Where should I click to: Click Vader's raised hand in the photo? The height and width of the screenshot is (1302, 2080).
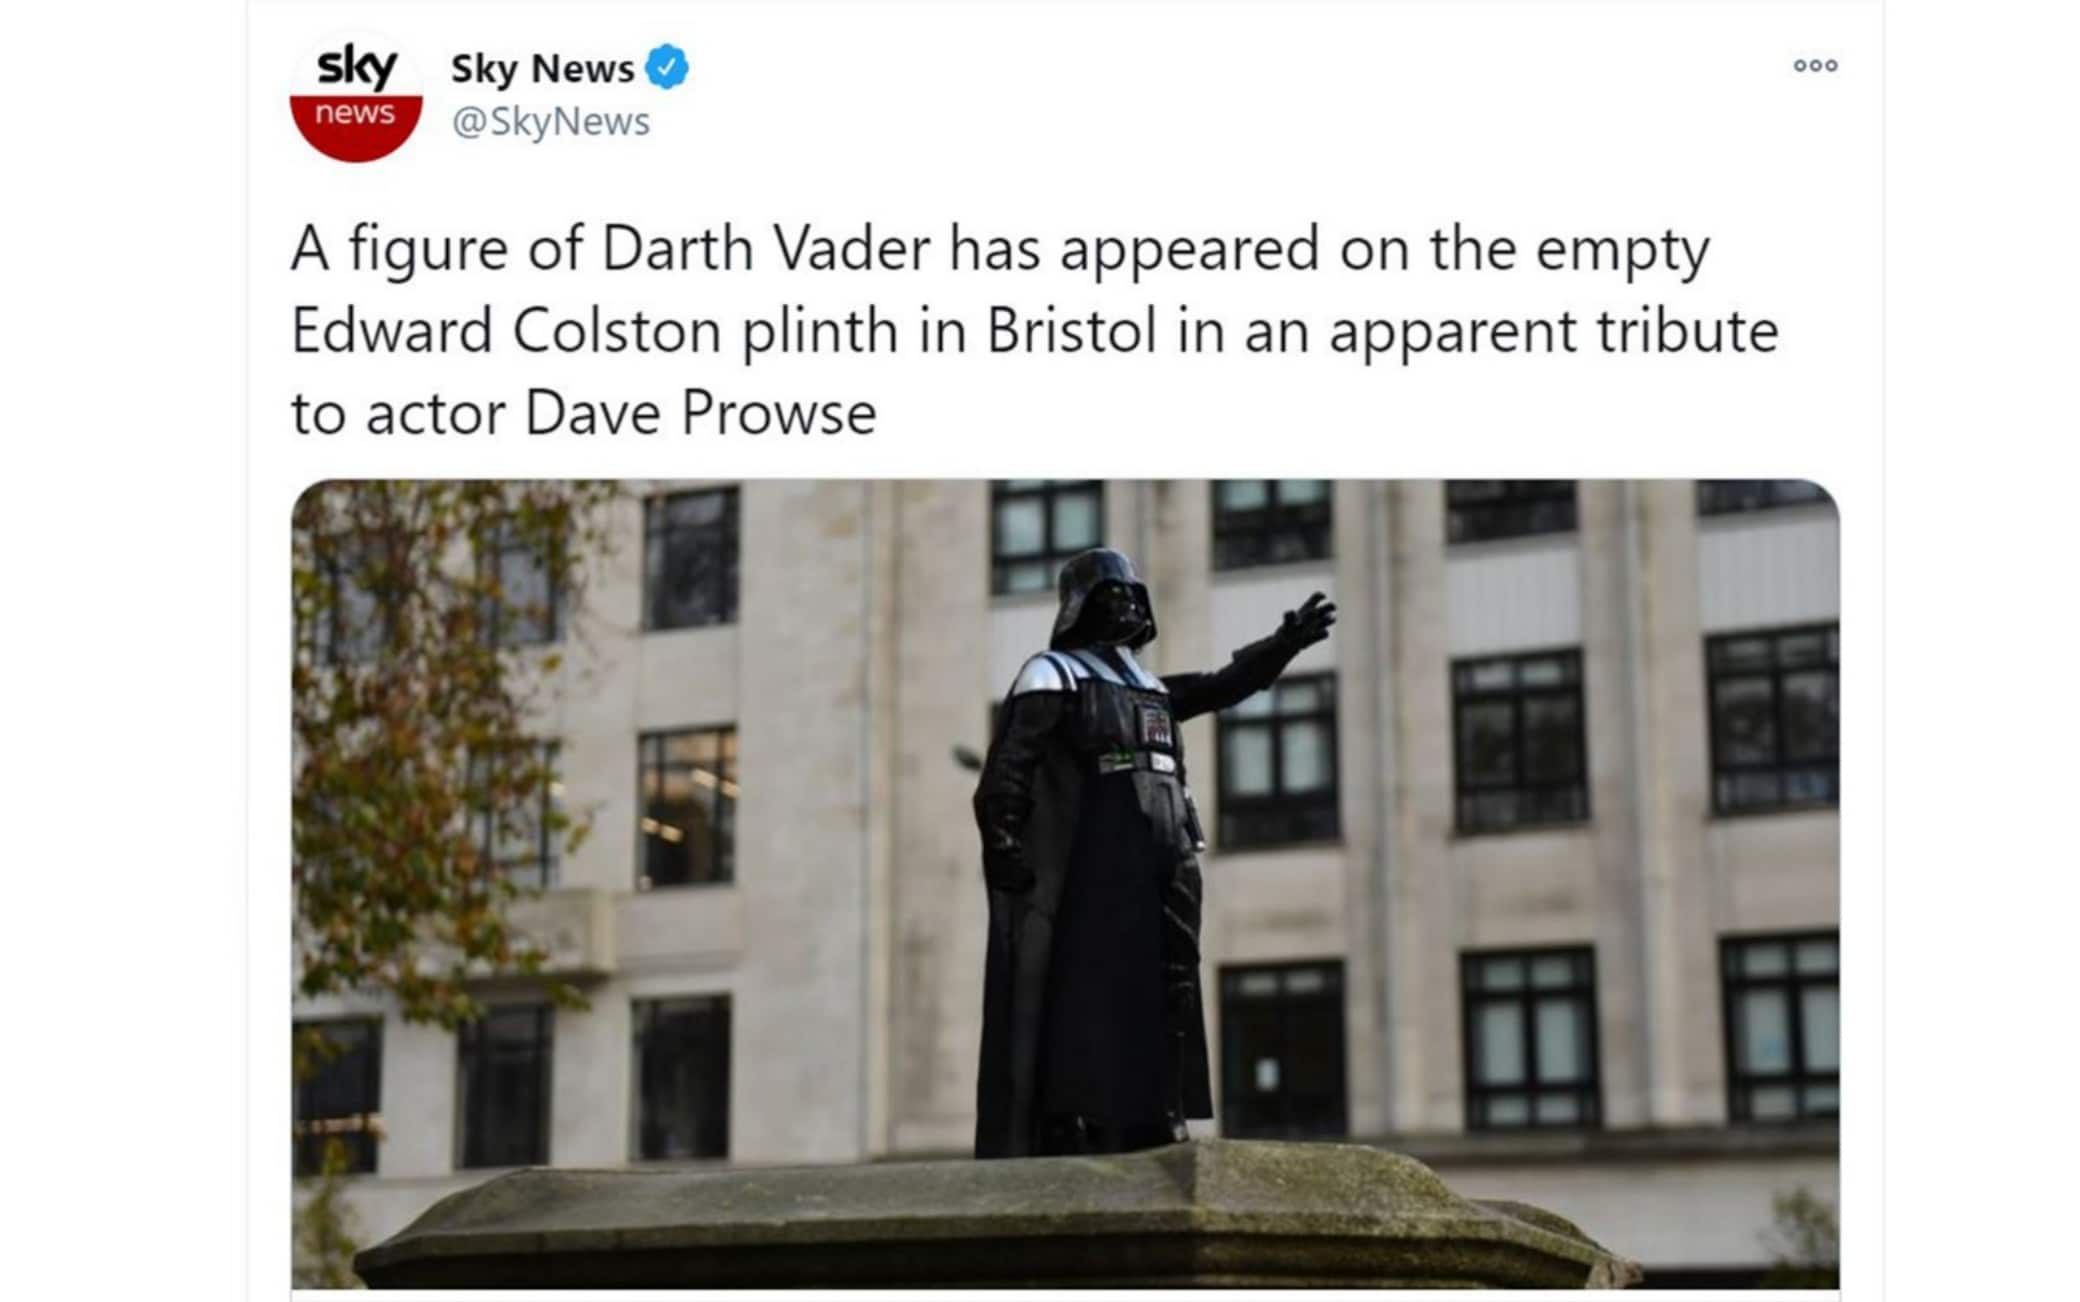pos(1305,622)
